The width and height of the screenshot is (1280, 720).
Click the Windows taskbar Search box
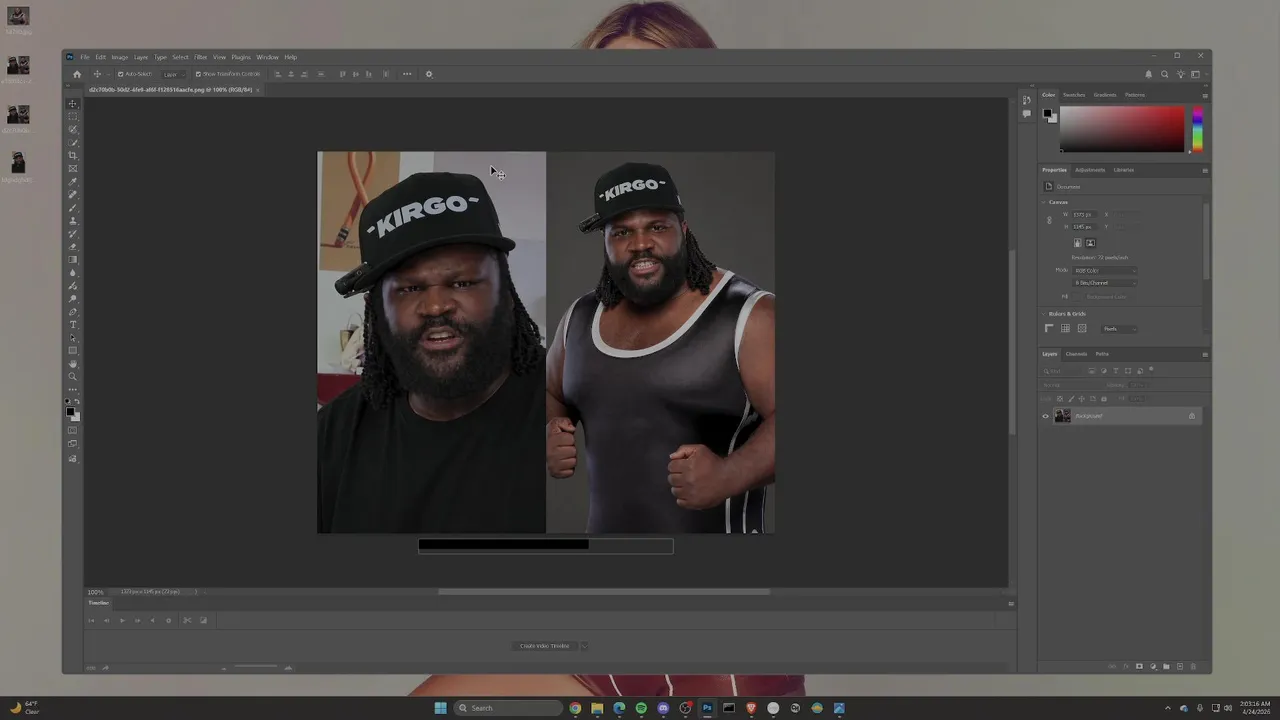[508, 708]
